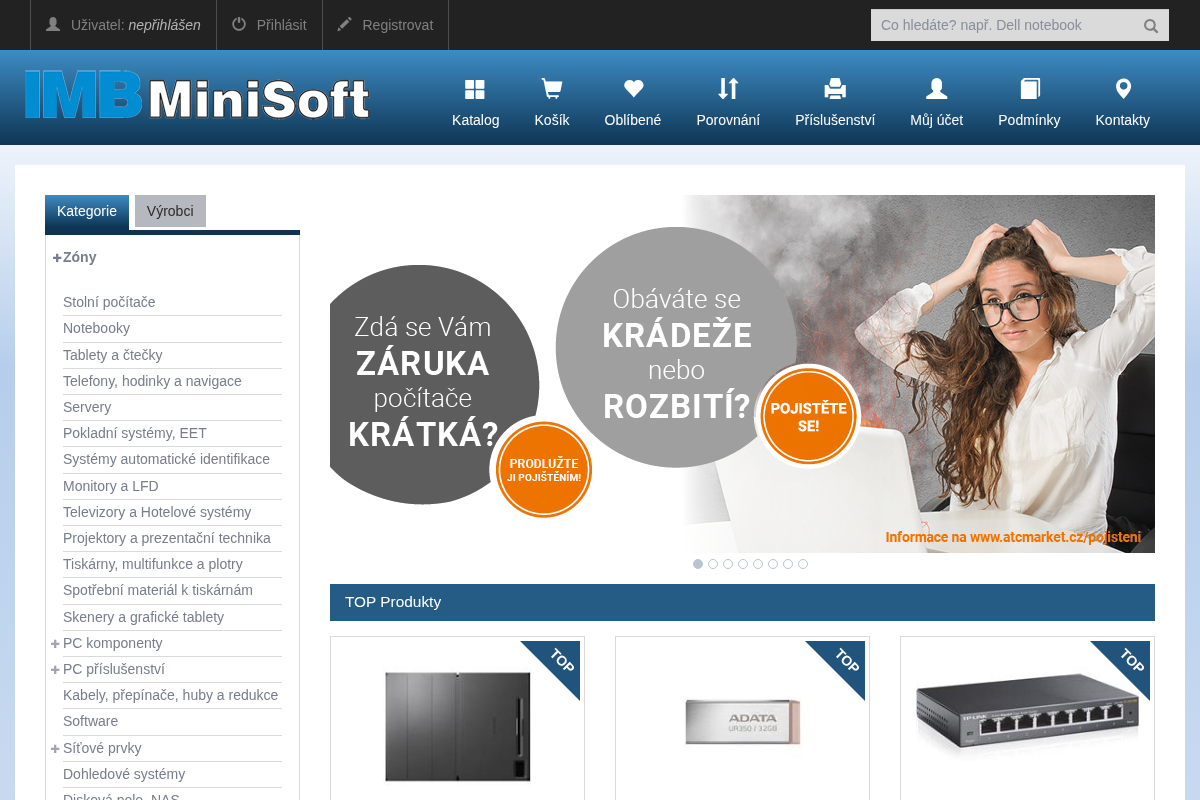Expand the PC příslušenství category
The height and width of the screenshot is (800, 1200).
55,670
